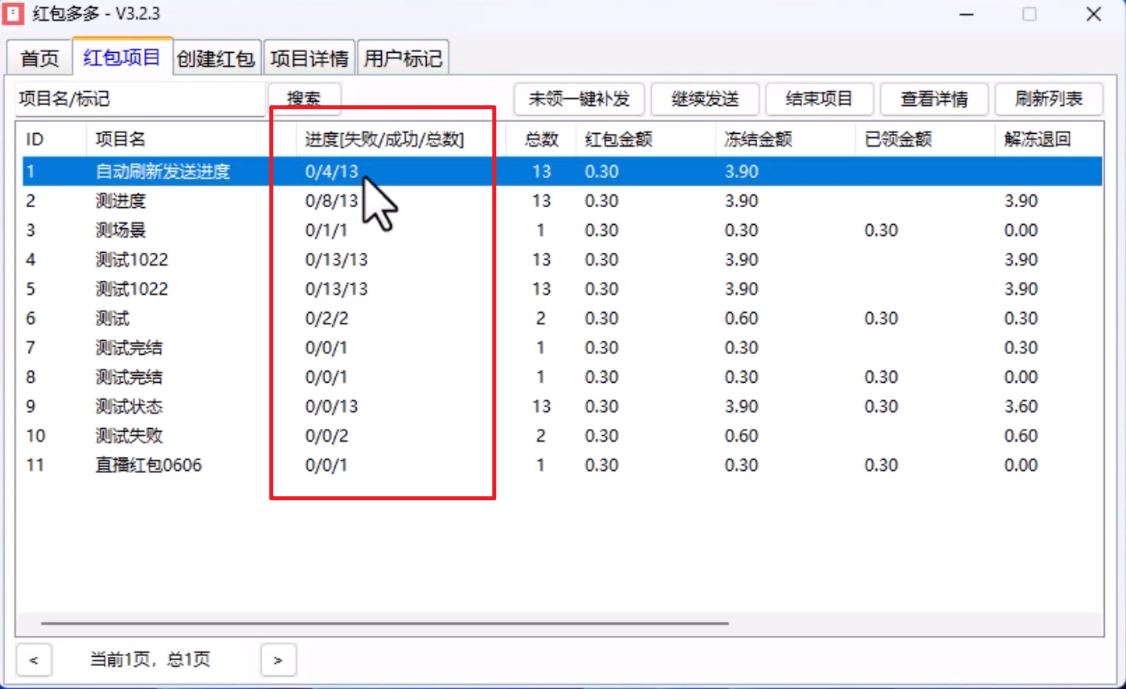Open the 用户标记 tab

(x=402, y=59)
